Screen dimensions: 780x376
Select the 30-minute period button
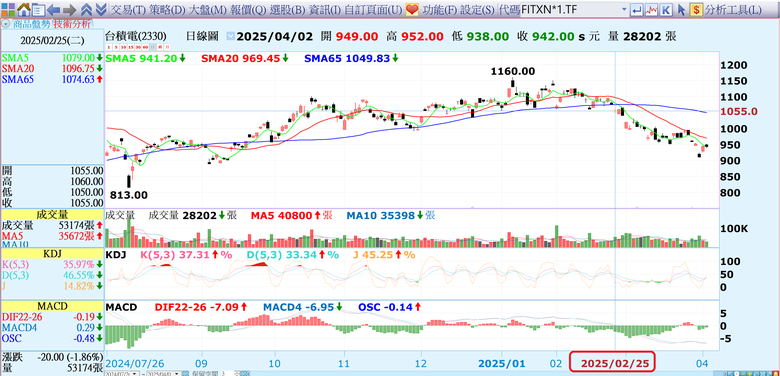click(x=138, y=48)
